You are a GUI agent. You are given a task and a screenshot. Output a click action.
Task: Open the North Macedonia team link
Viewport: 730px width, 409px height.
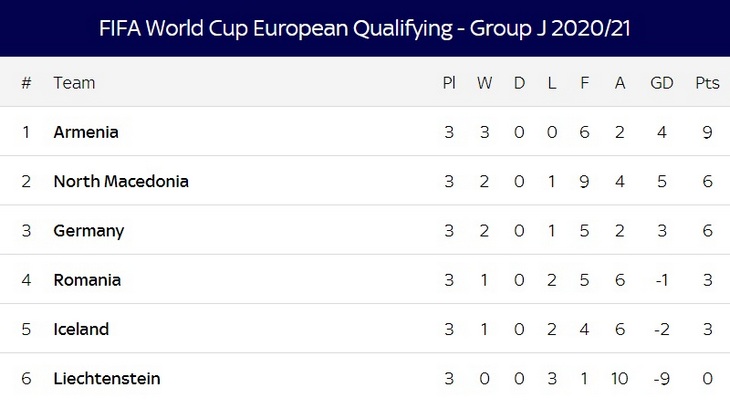121,181
